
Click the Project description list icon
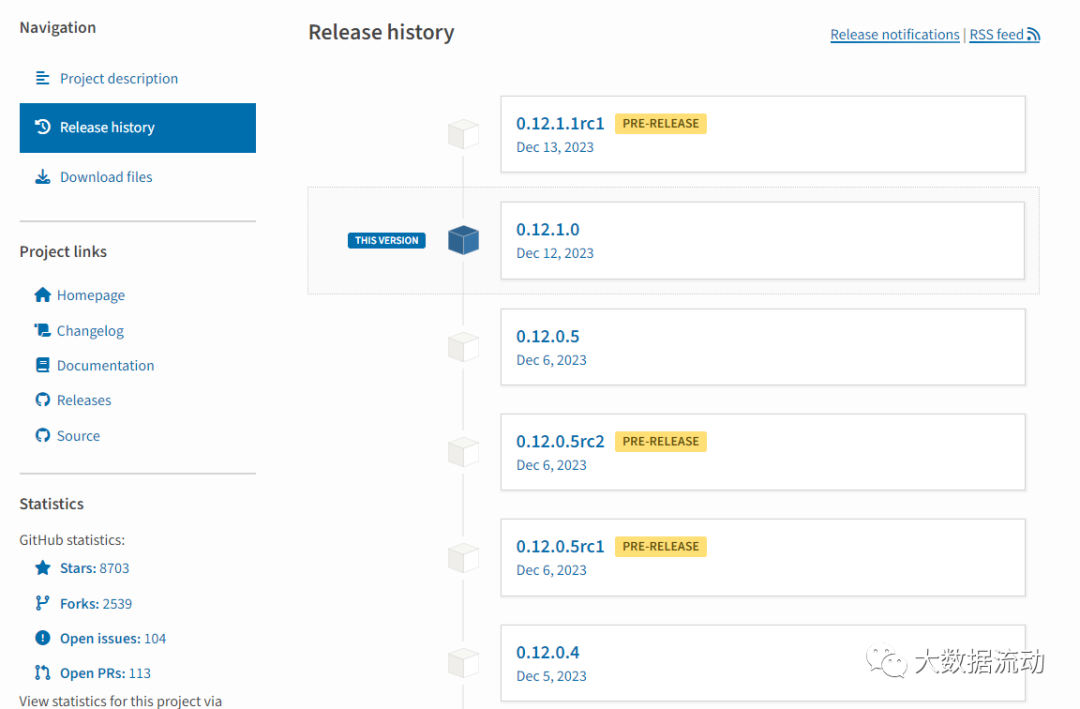pyautogui.click(x=41, y=78)
